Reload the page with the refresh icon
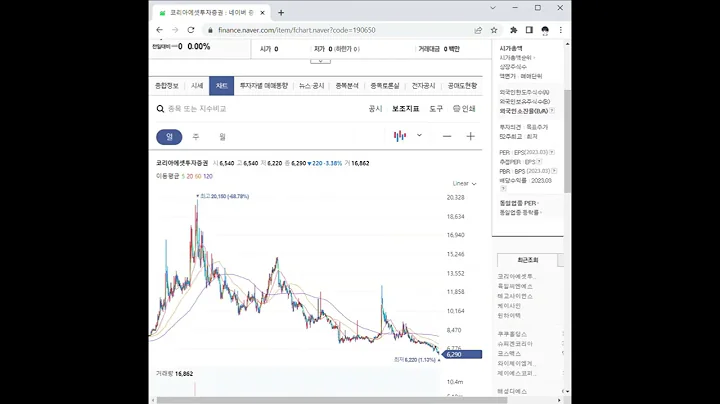The height and width of the screenshot is (404, 720). pos(191,30)
